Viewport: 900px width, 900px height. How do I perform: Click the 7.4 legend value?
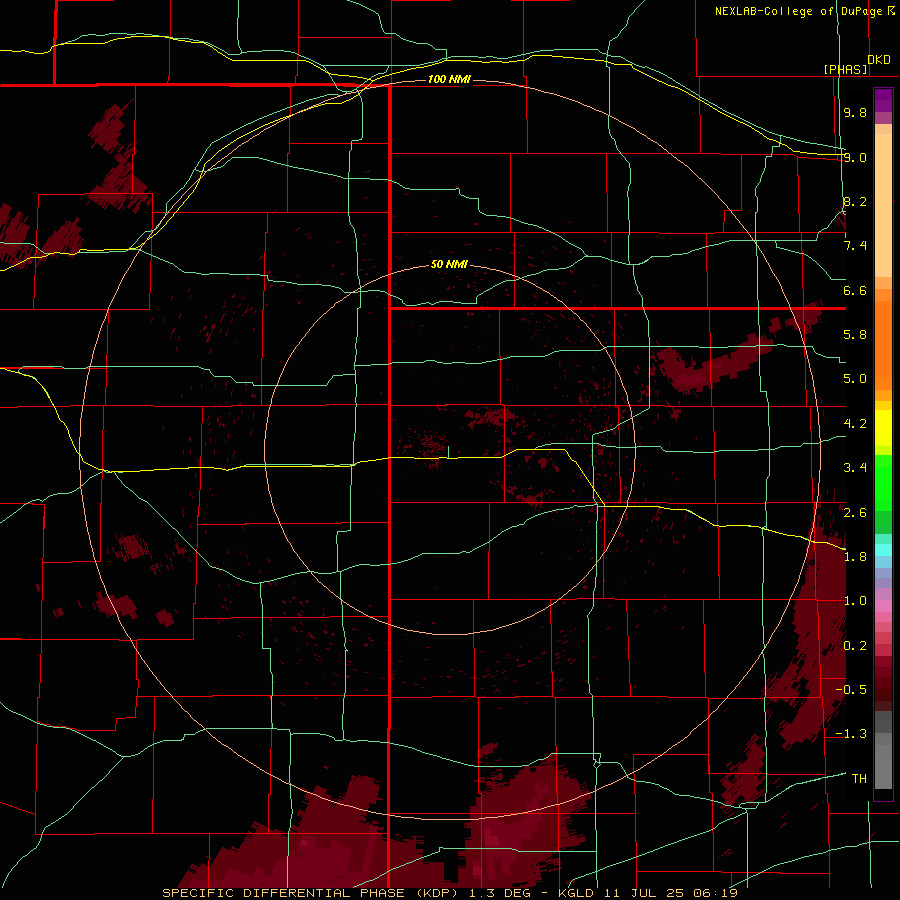855,246
